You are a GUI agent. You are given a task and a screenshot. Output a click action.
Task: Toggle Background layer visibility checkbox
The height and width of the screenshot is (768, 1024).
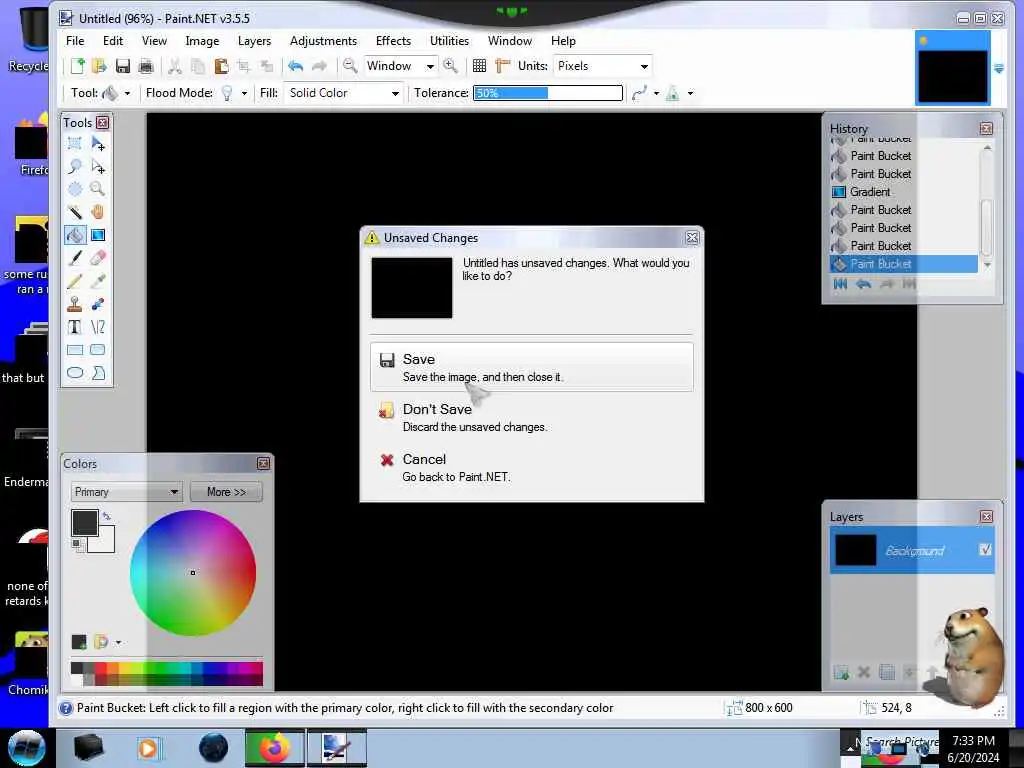[x=985, y=550]
